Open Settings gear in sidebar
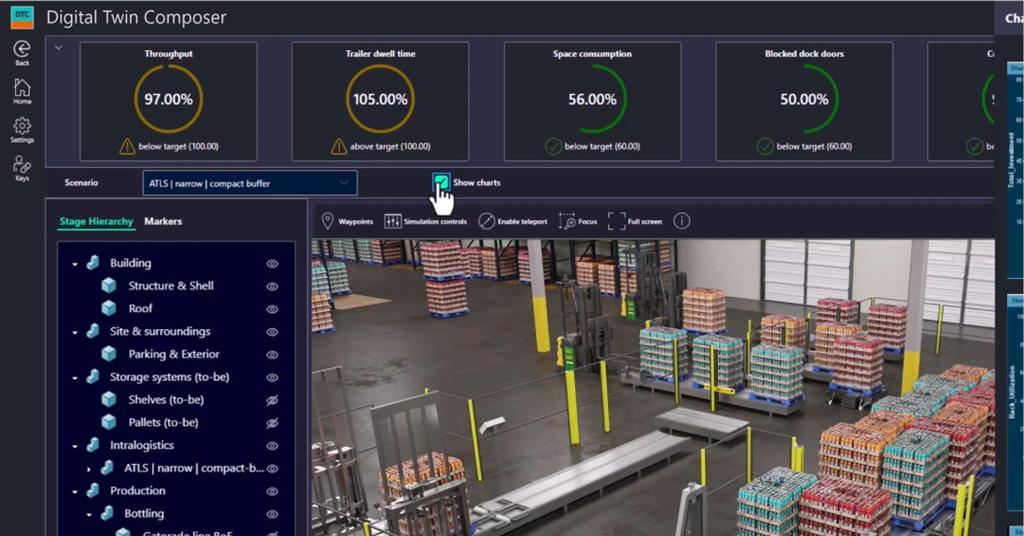 [x=22, y=125]
